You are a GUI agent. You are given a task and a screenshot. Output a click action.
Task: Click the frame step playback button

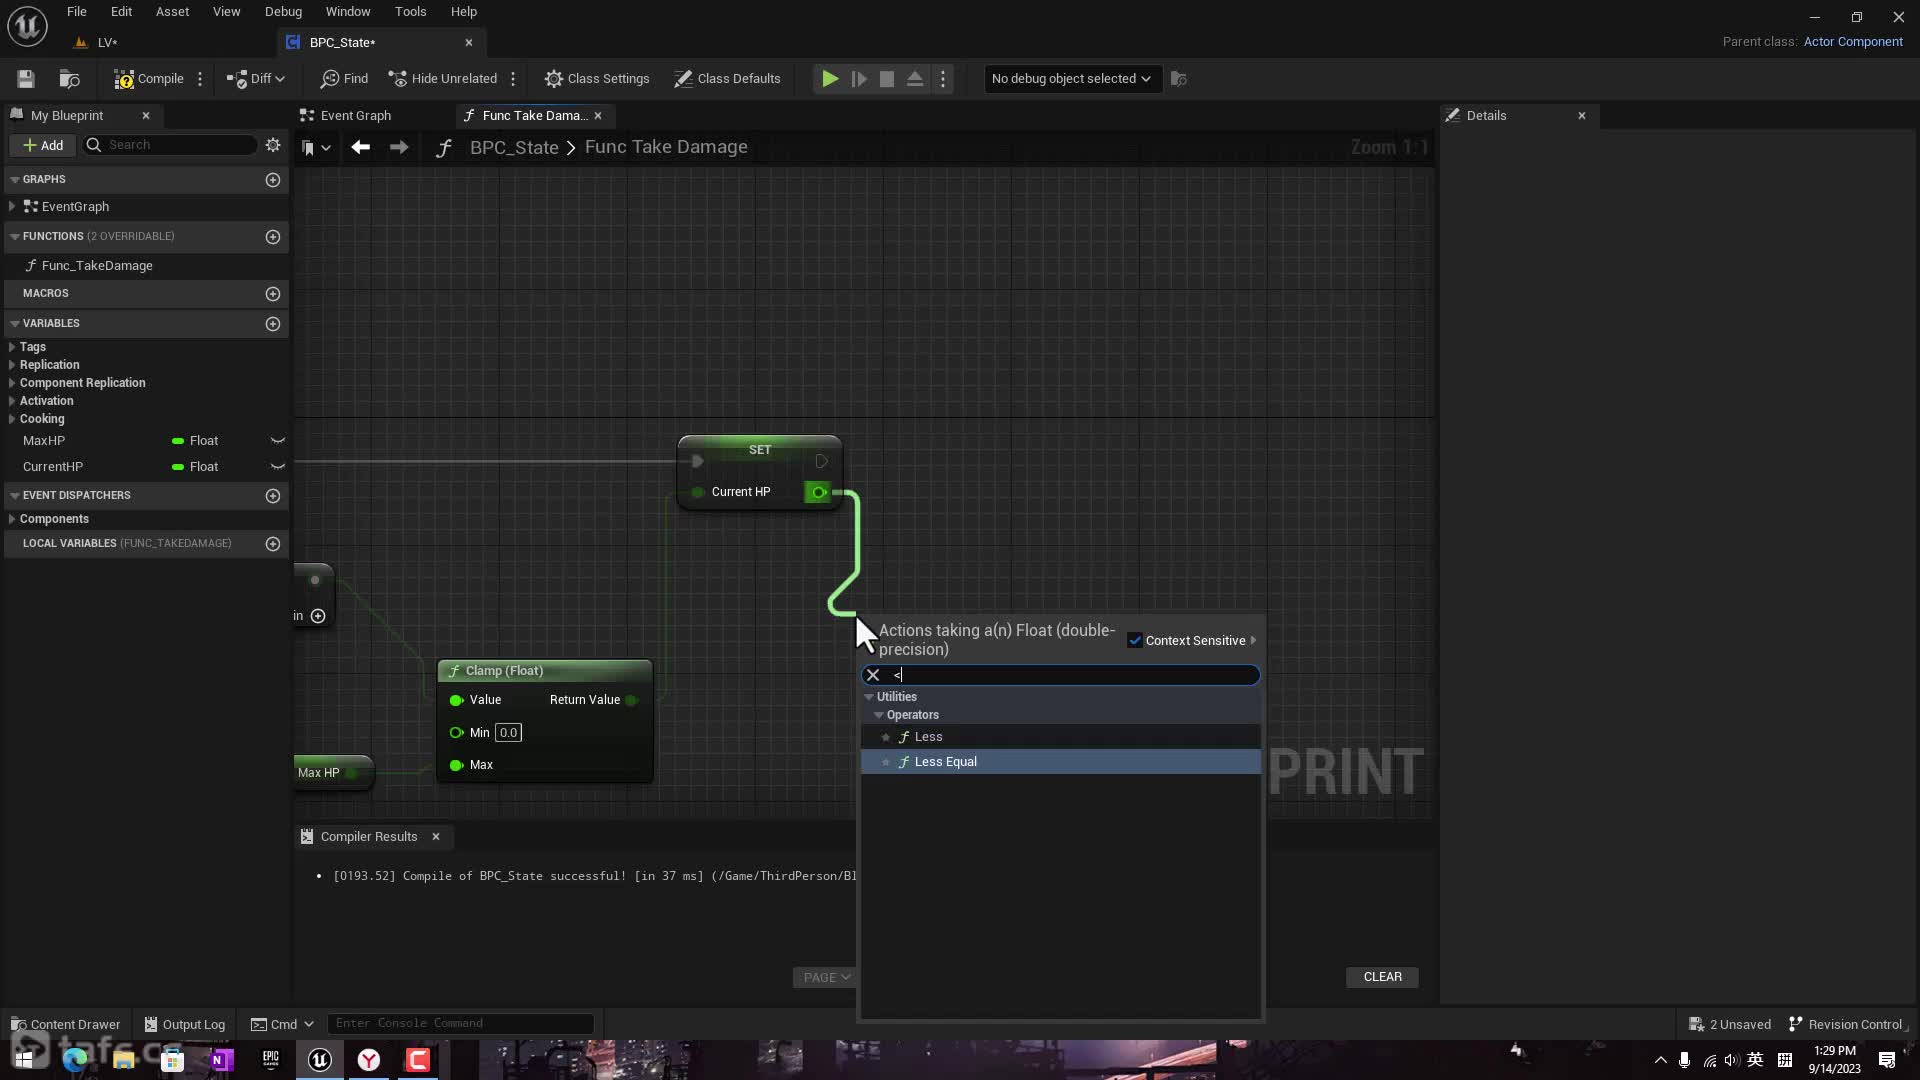[859, 79]
